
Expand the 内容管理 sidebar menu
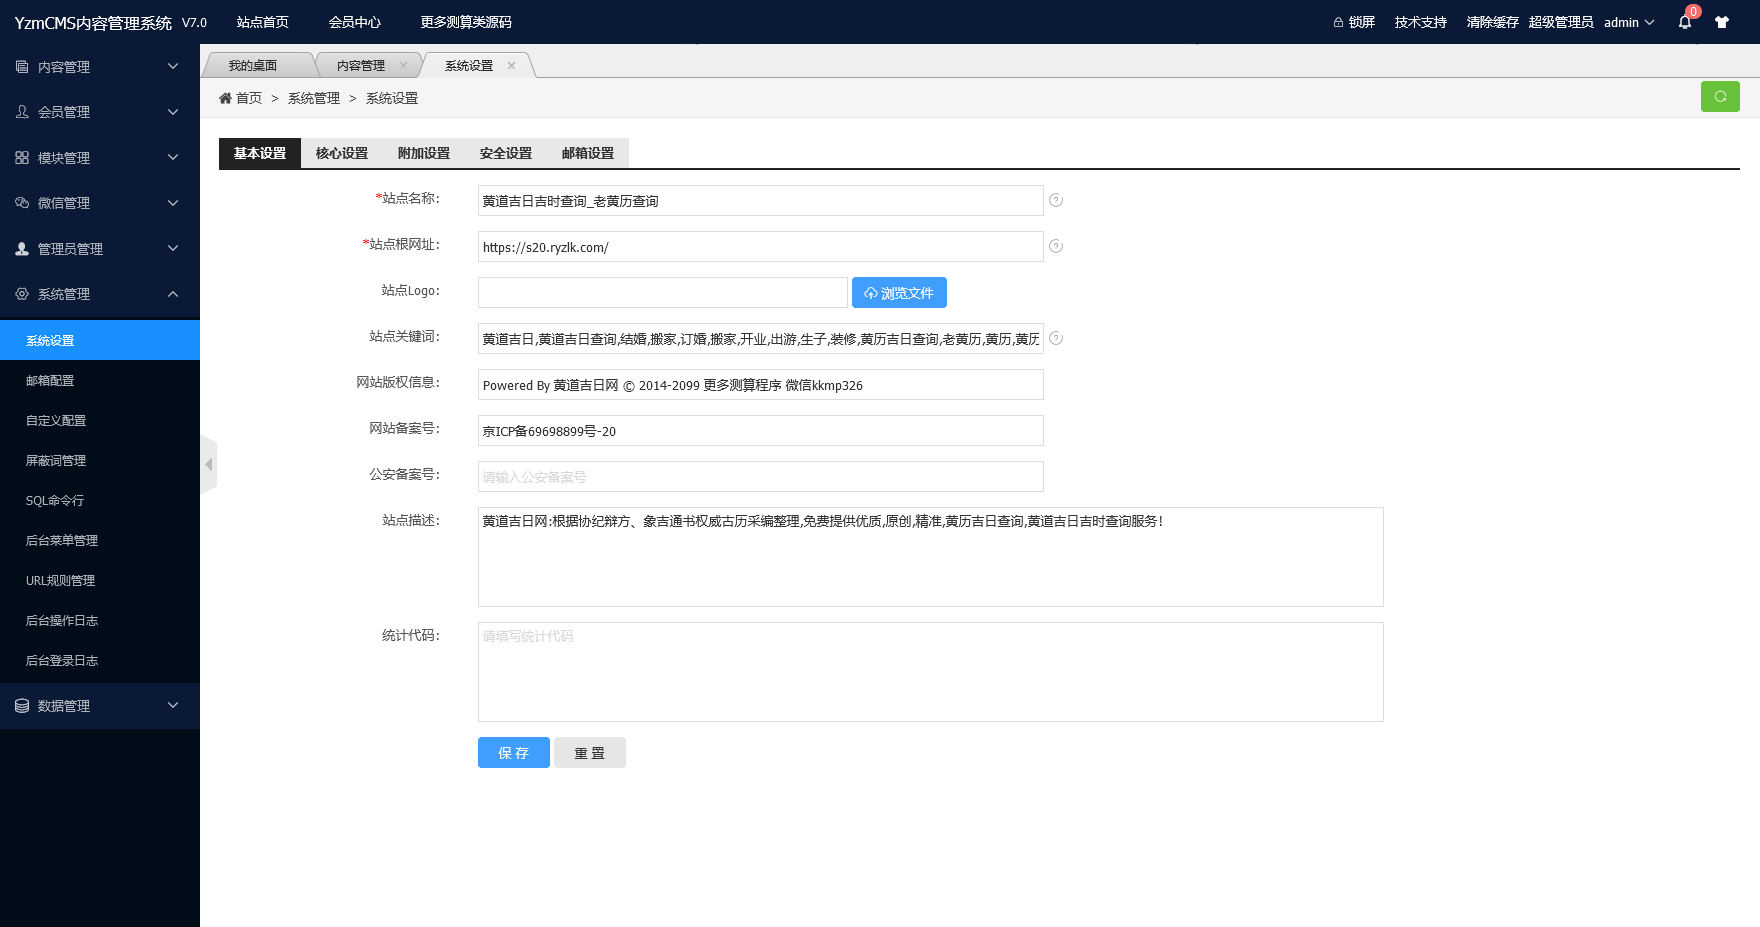(x=100, y=67)
